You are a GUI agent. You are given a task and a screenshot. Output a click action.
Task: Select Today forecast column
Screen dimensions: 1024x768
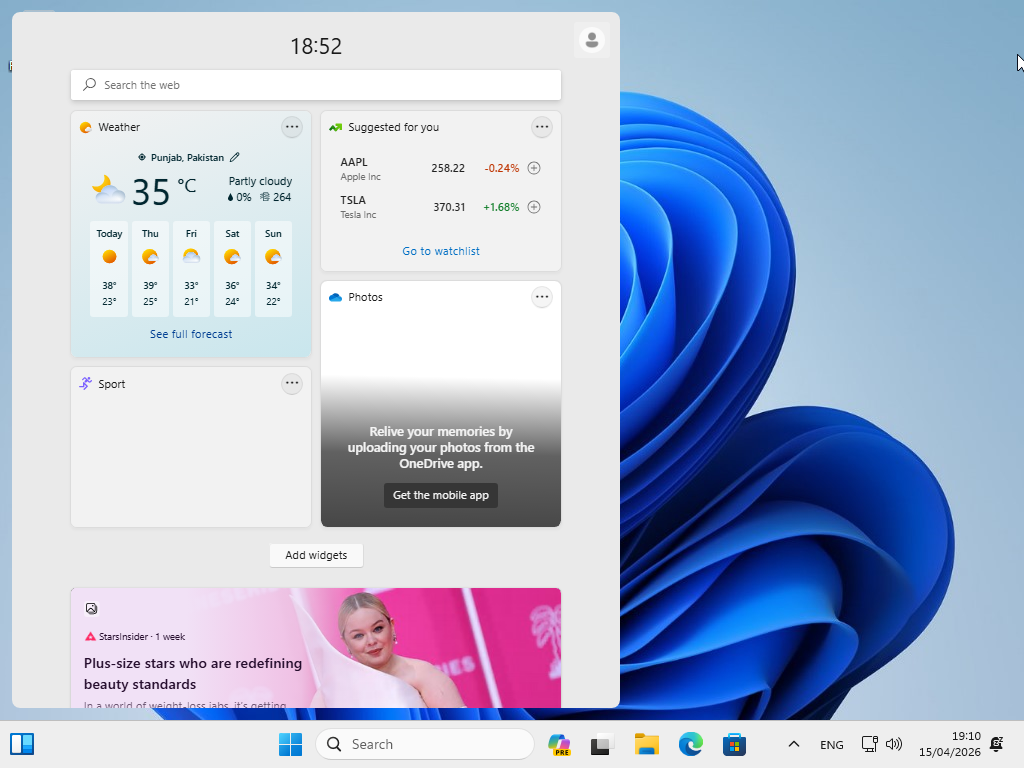tap(109, 269)
